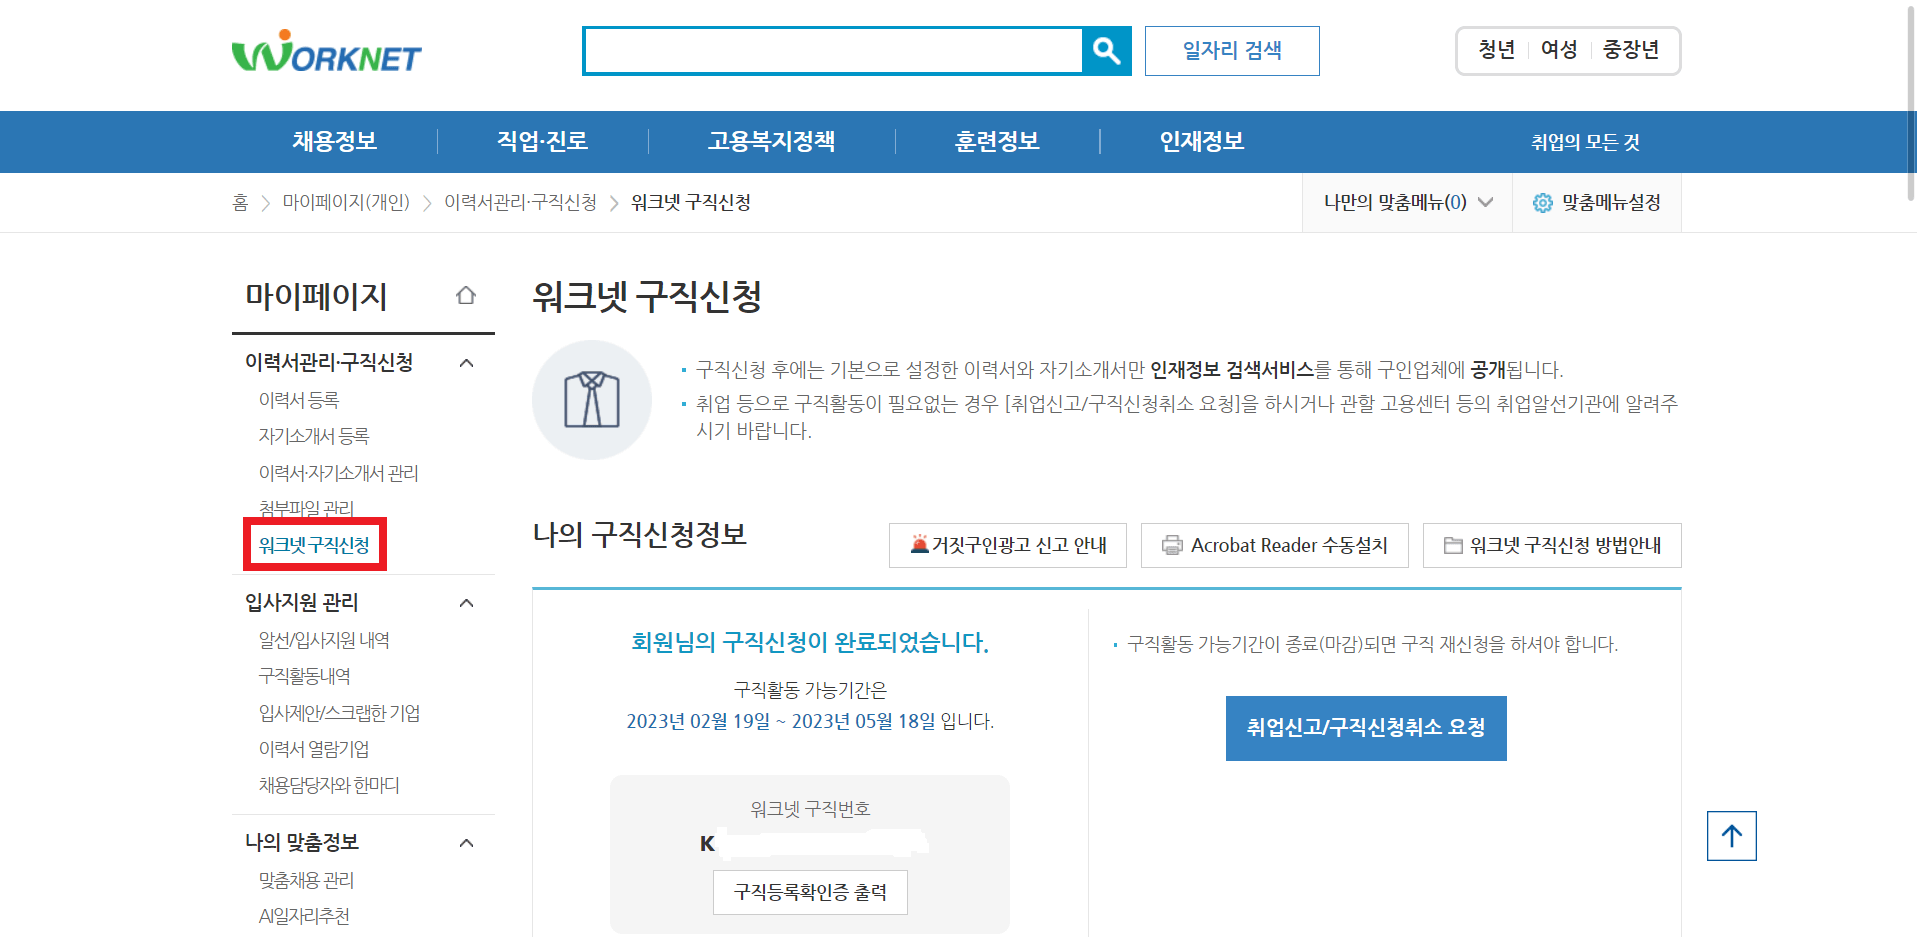Click the 회원님의 구직신청이 완료되었습니다. message

click(810, 642)
